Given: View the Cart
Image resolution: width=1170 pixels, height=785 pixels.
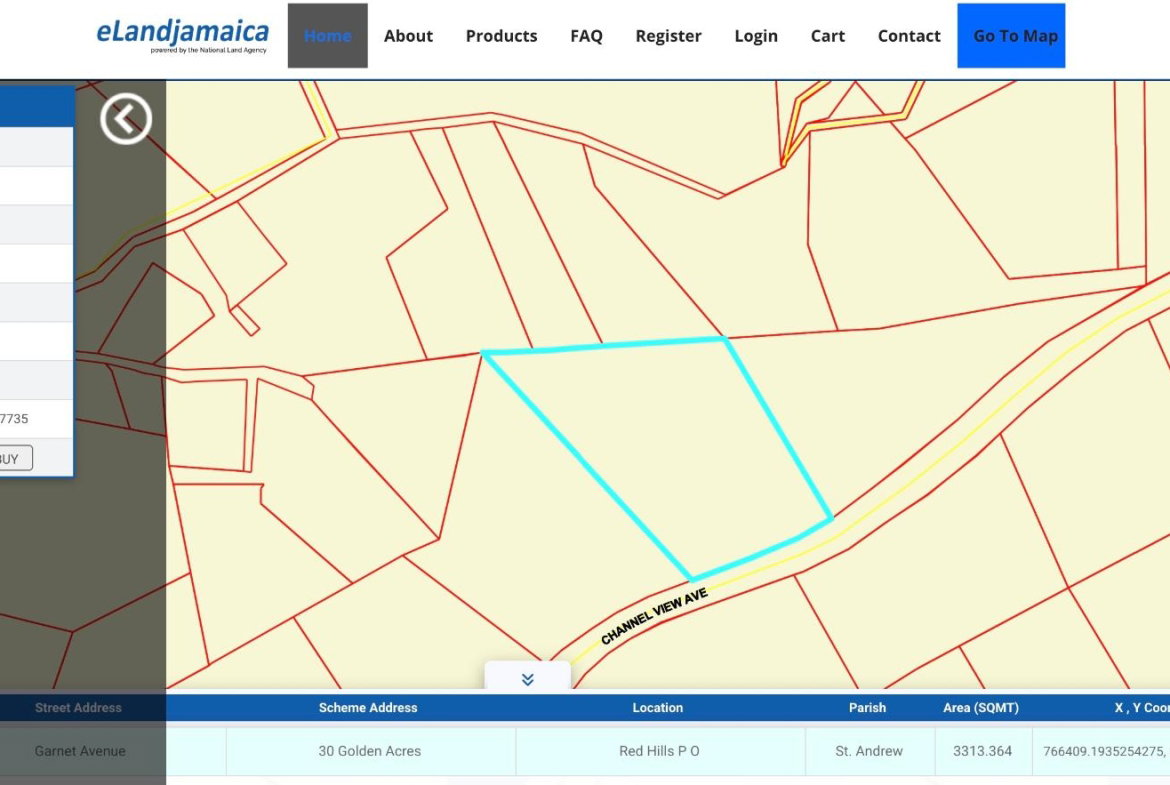Looking at the screenshot, I should coord(827,36).
